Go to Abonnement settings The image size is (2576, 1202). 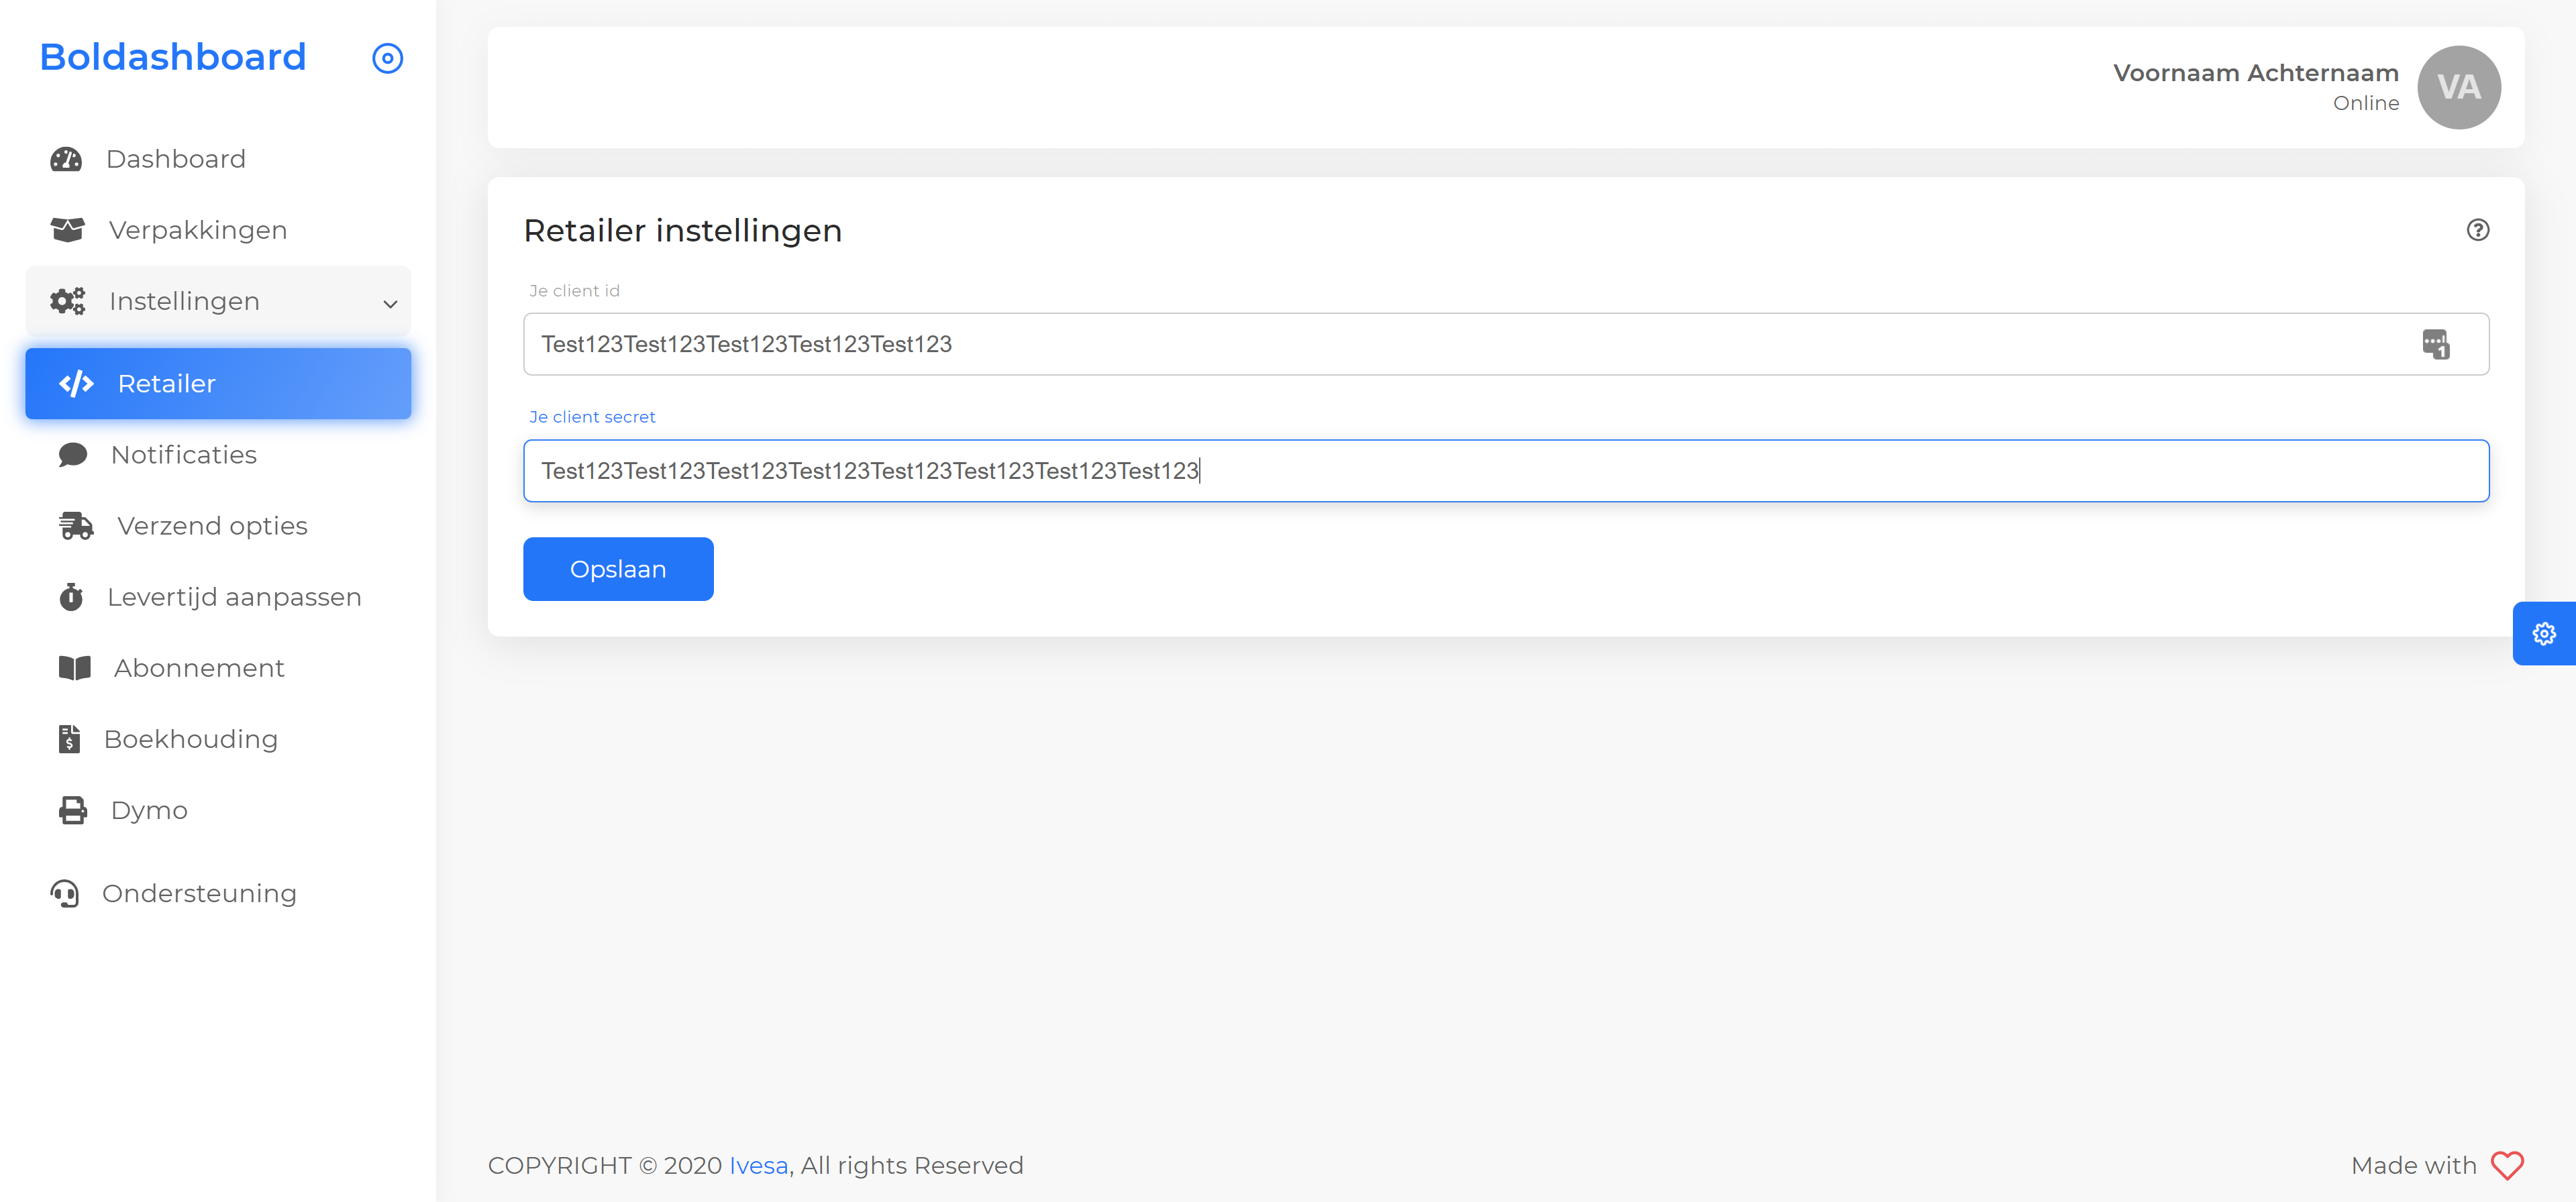(x=199, y=668)
